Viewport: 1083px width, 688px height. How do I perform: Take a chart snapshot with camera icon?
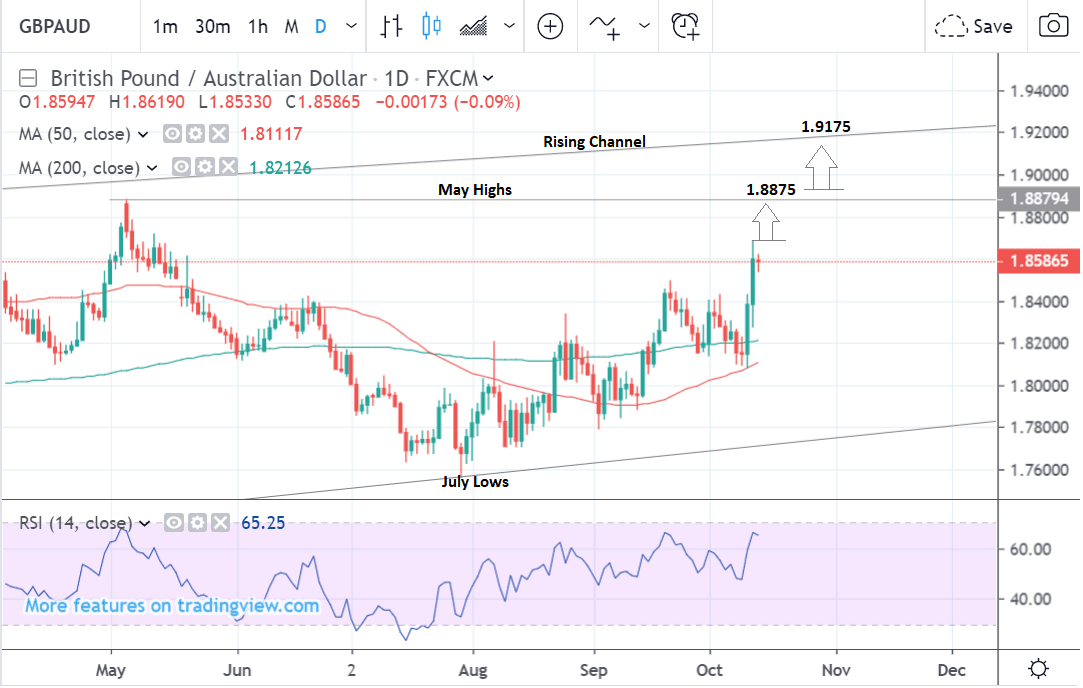[x=1052, y=27]
